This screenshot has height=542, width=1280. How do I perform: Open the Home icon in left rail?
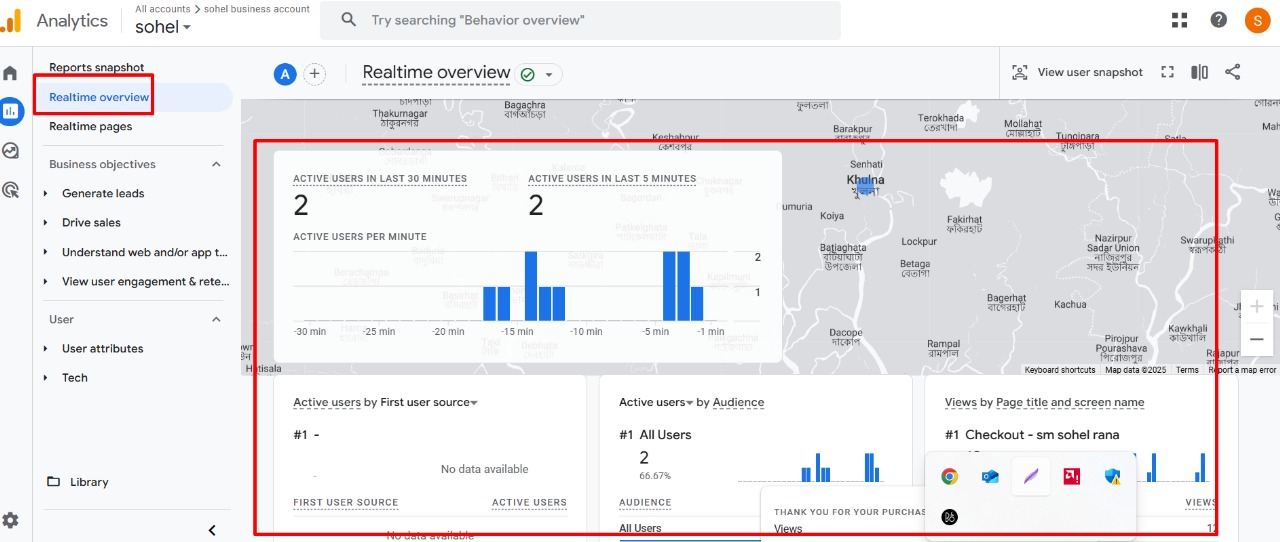(10, 73)
